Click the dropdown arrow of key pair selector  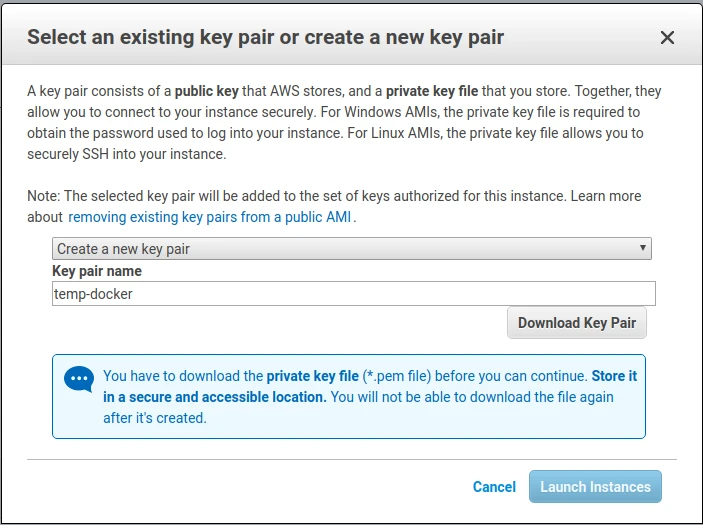pyautogui.click(x=642, y=248)
